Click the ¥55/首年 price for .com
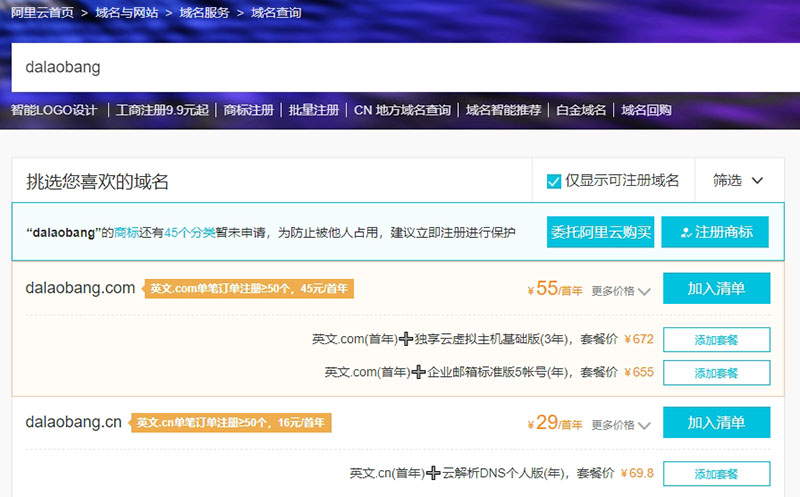Screen dimensions: 800x497 click(x=555, y=289)
